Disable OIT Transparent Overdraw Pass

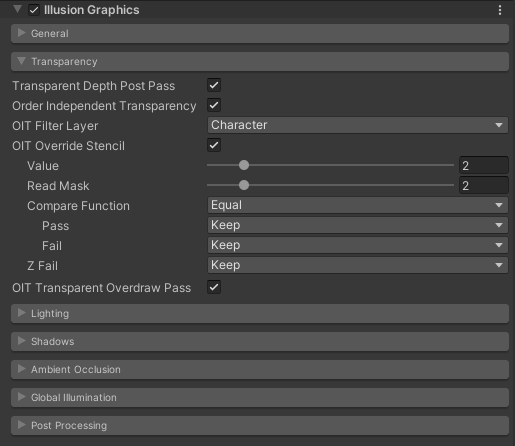point(214,287)
